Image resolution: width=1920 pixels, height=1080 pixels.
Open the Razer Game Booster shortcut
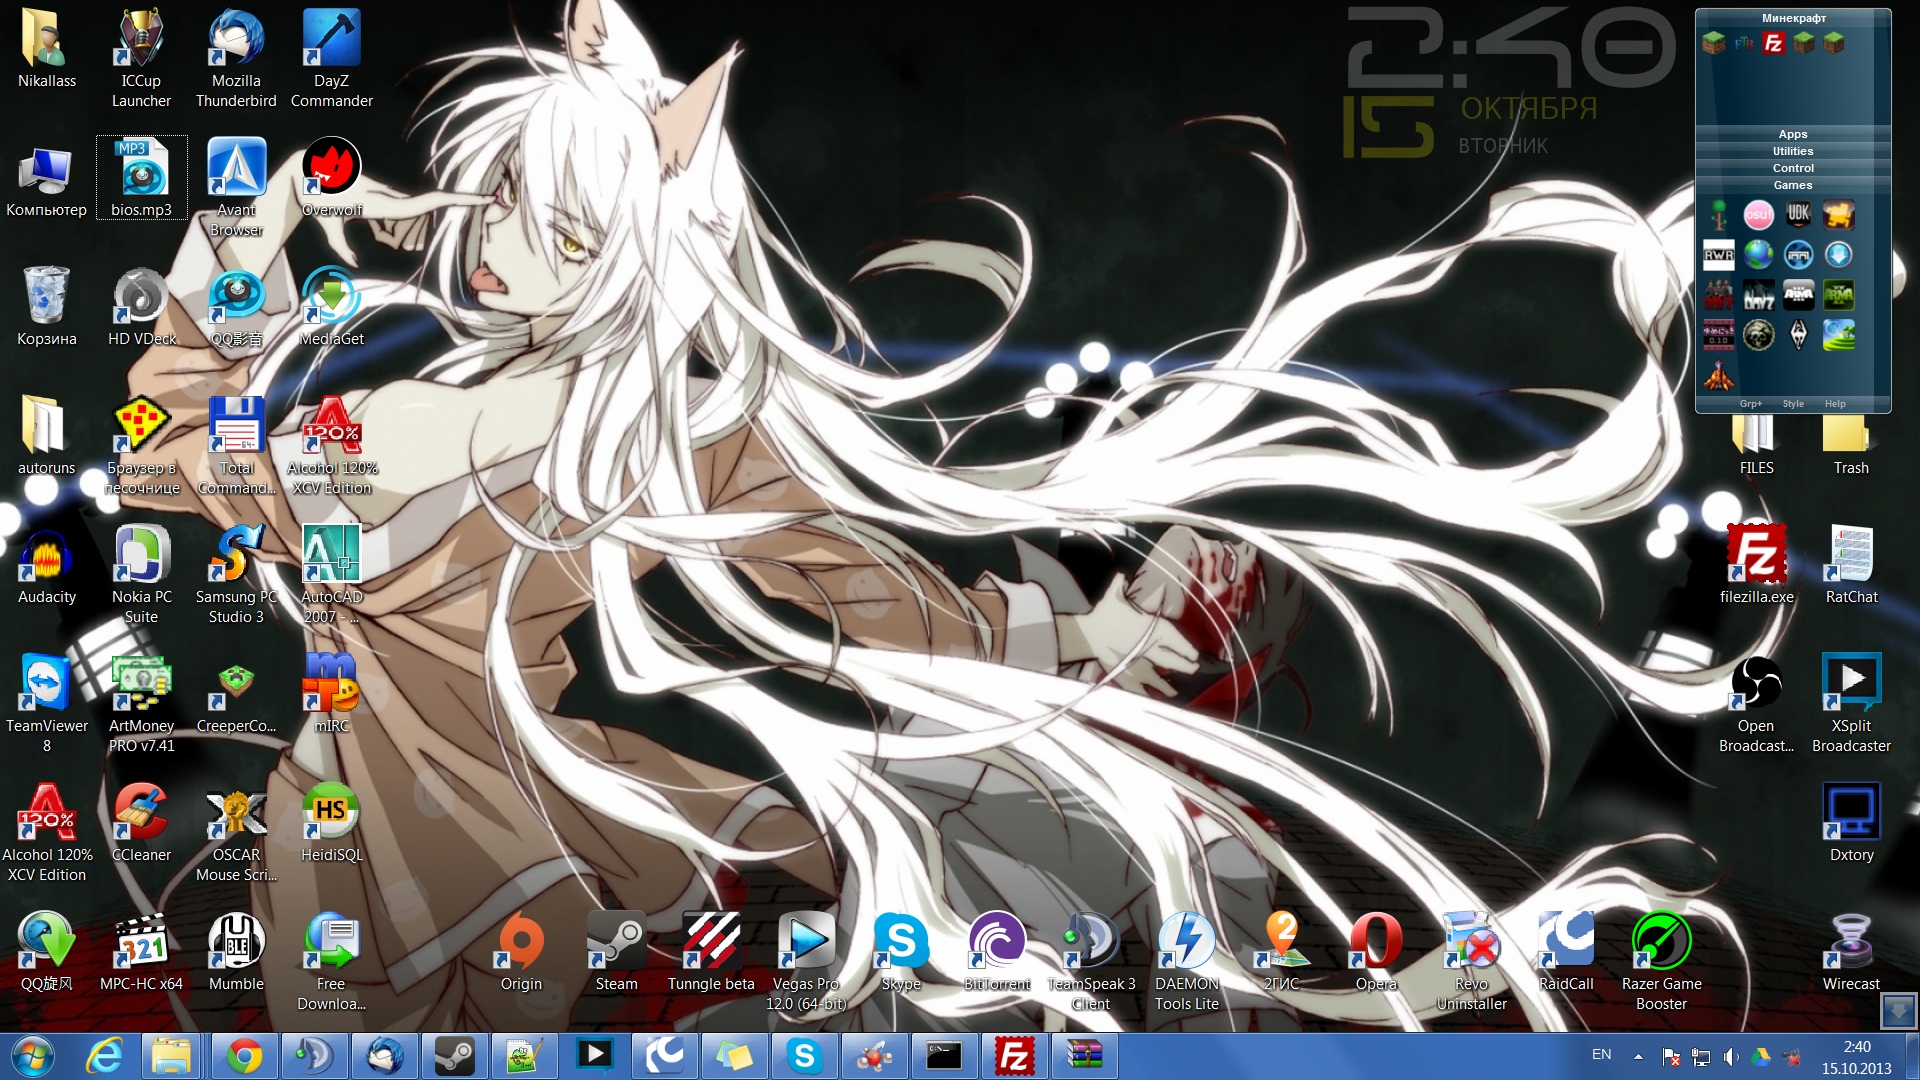tap(1661, 961)
